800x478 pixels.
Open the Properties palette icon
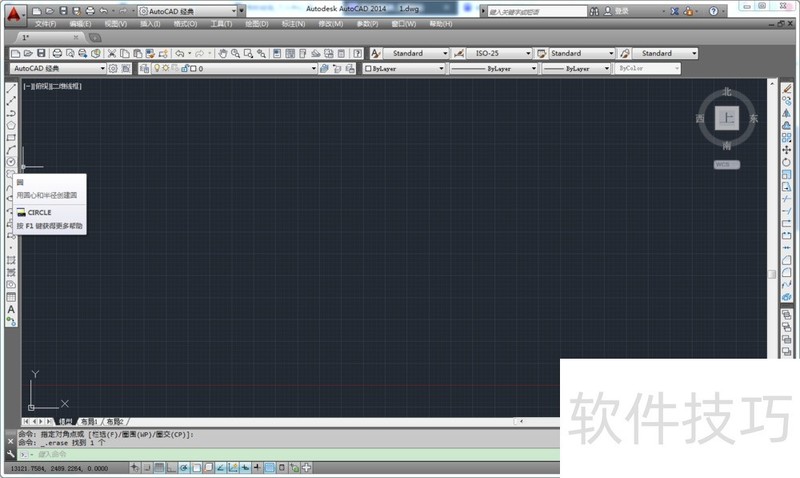(x=277, y=53)
